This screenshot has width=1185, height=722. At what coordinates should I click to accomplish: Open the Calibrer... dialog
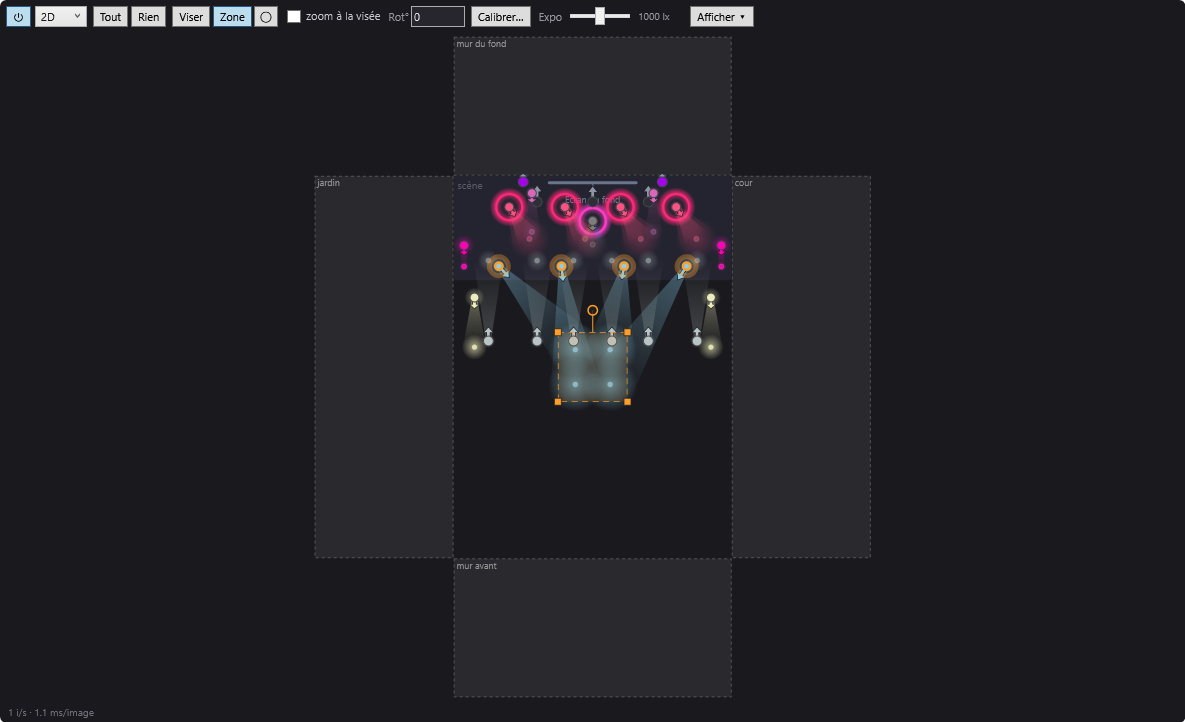[500, 17]
